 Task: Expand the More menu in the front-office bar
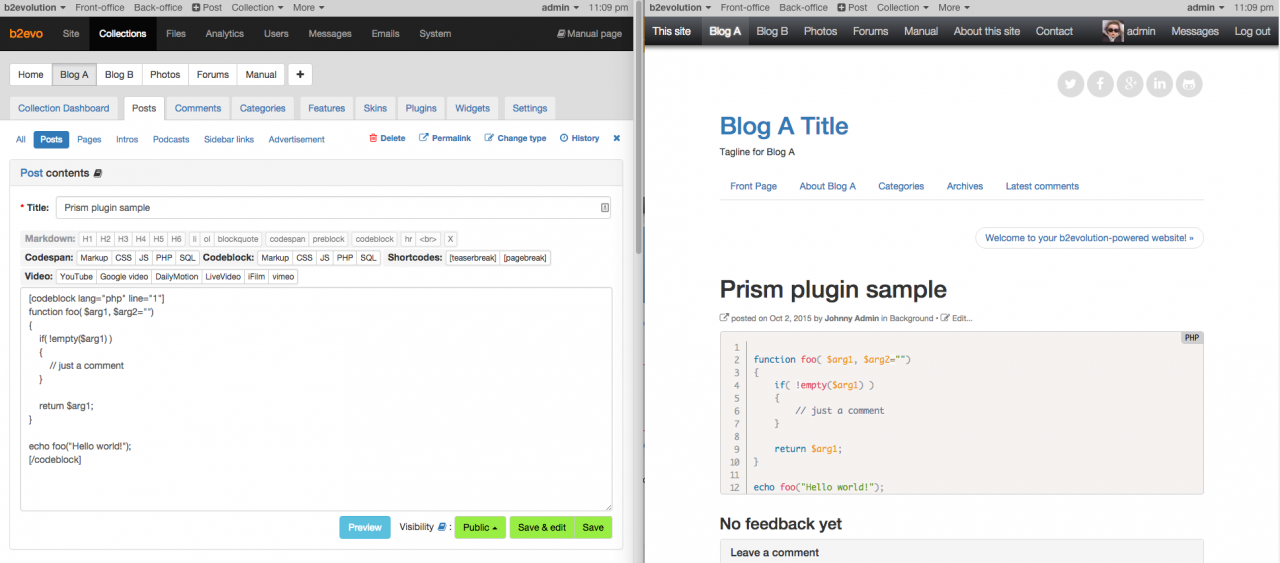pos(953,7)
